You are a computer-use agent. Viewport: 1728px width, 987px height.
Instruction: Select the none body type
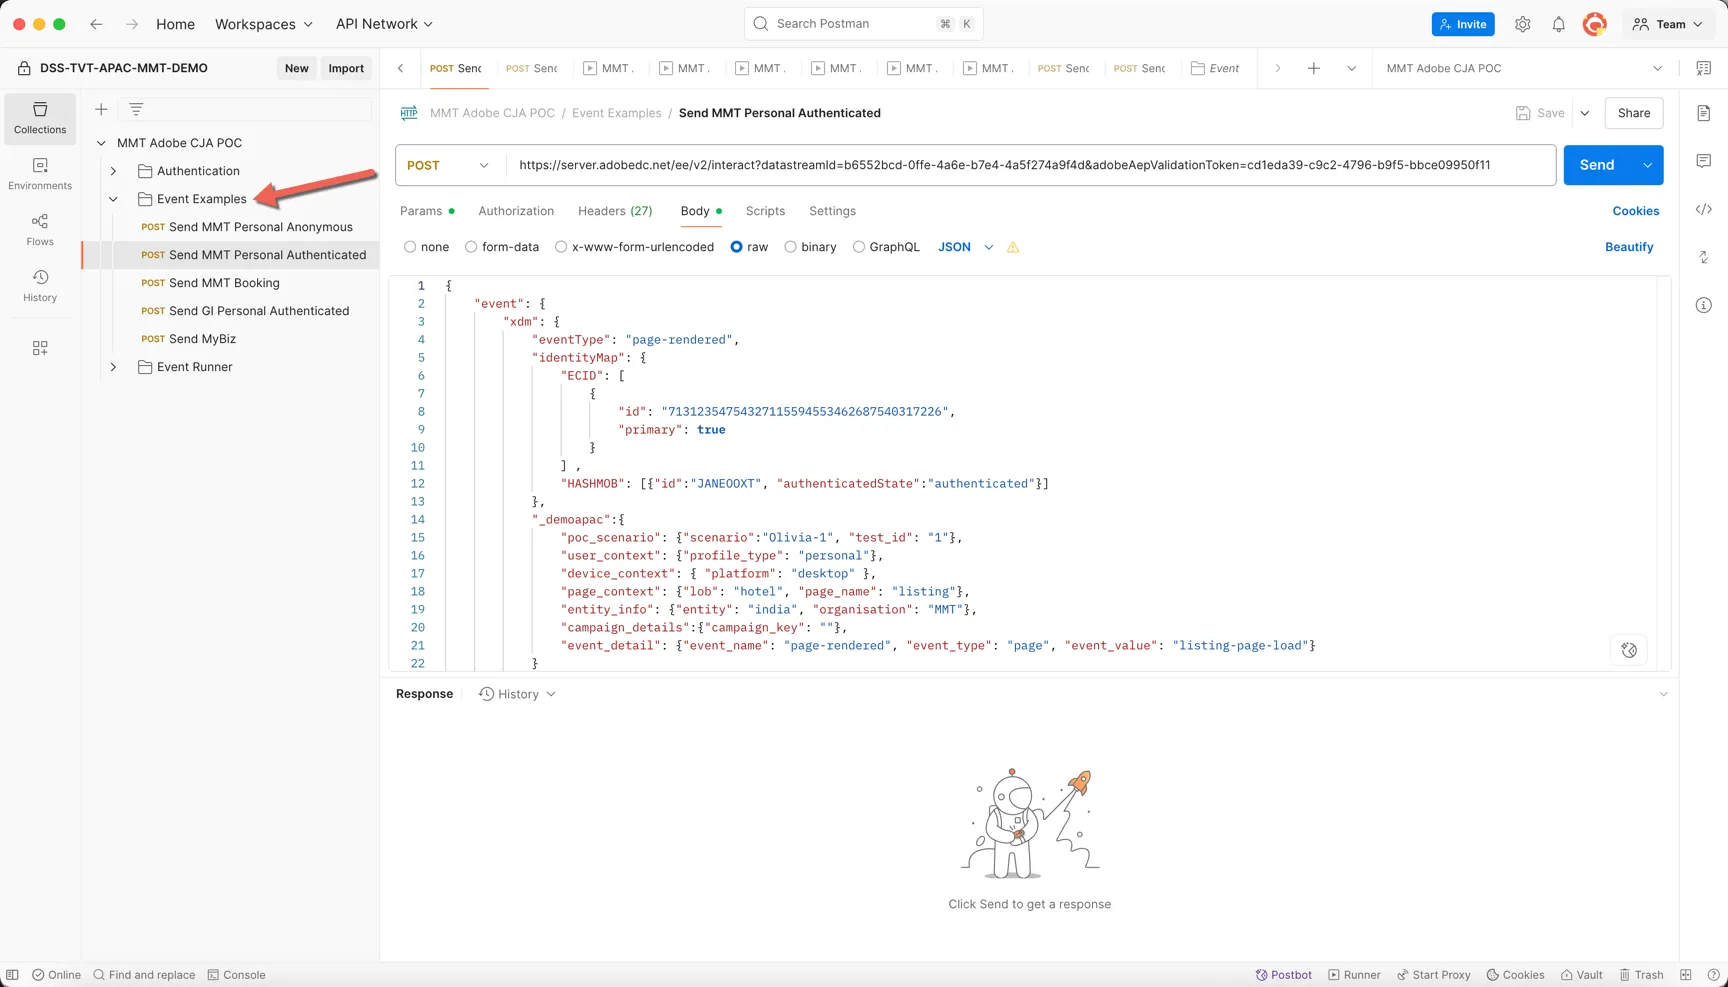pos(410,247)
